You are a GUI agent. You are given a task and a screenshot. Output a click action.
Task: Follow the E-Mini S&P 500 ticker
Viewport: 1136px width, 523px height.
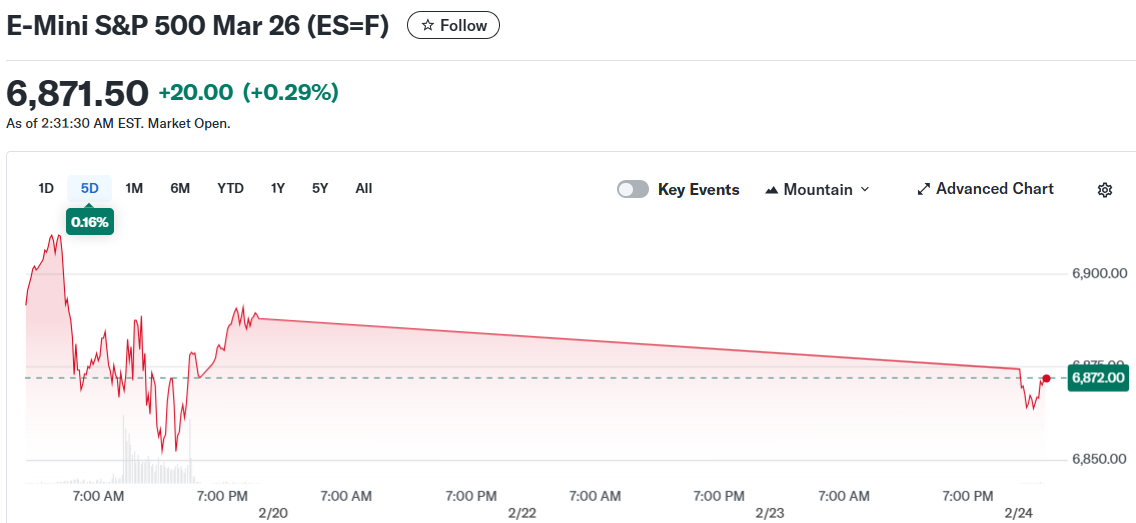click(453, 26)
